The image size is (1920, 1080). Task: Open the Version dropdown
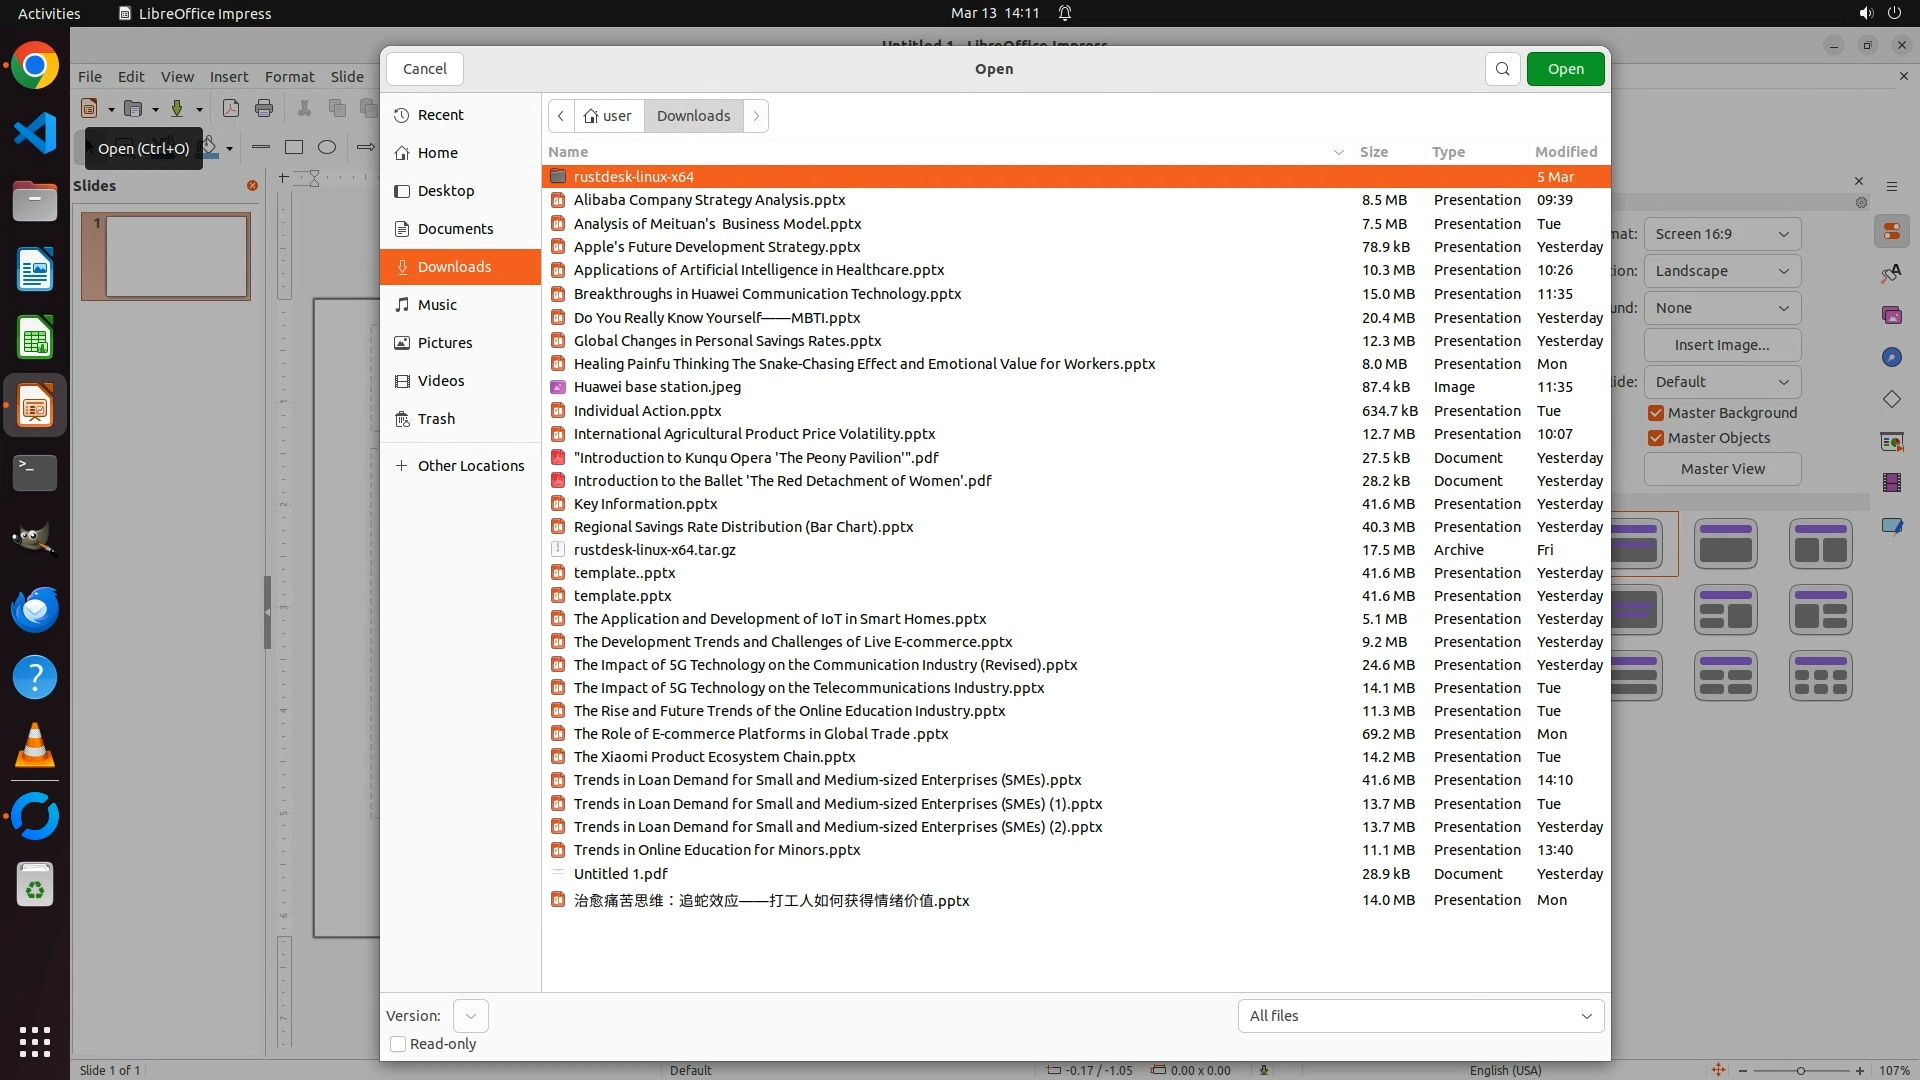(470, 1016)
